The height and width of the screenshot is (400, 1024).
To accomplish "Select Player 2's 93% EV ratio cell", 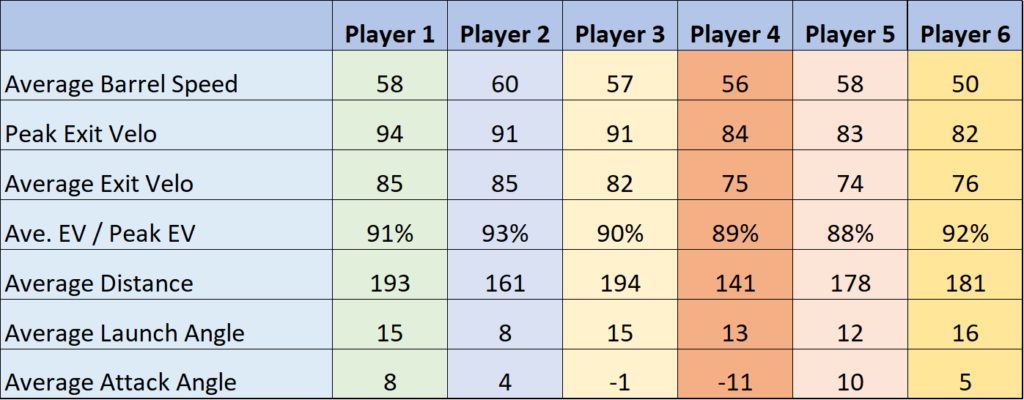I will (505, 233).
